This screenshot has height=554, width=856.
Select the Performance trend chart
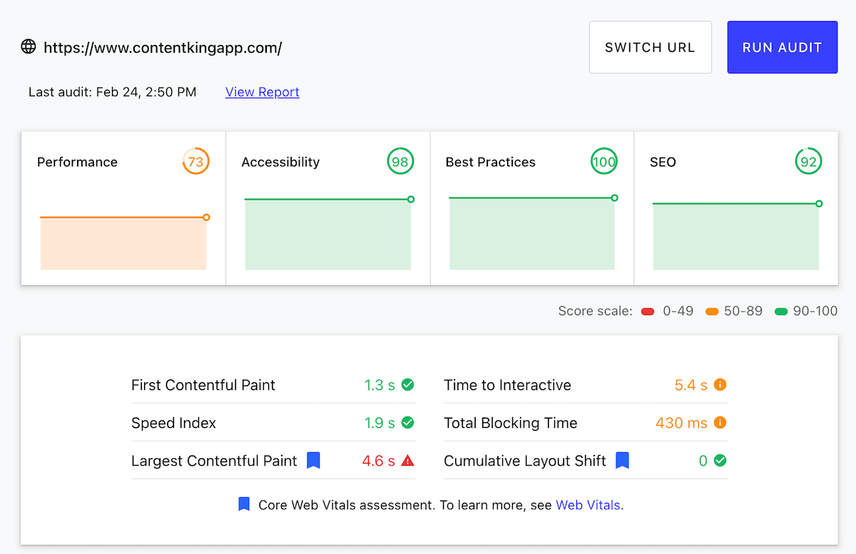click(x=123, y=242)
